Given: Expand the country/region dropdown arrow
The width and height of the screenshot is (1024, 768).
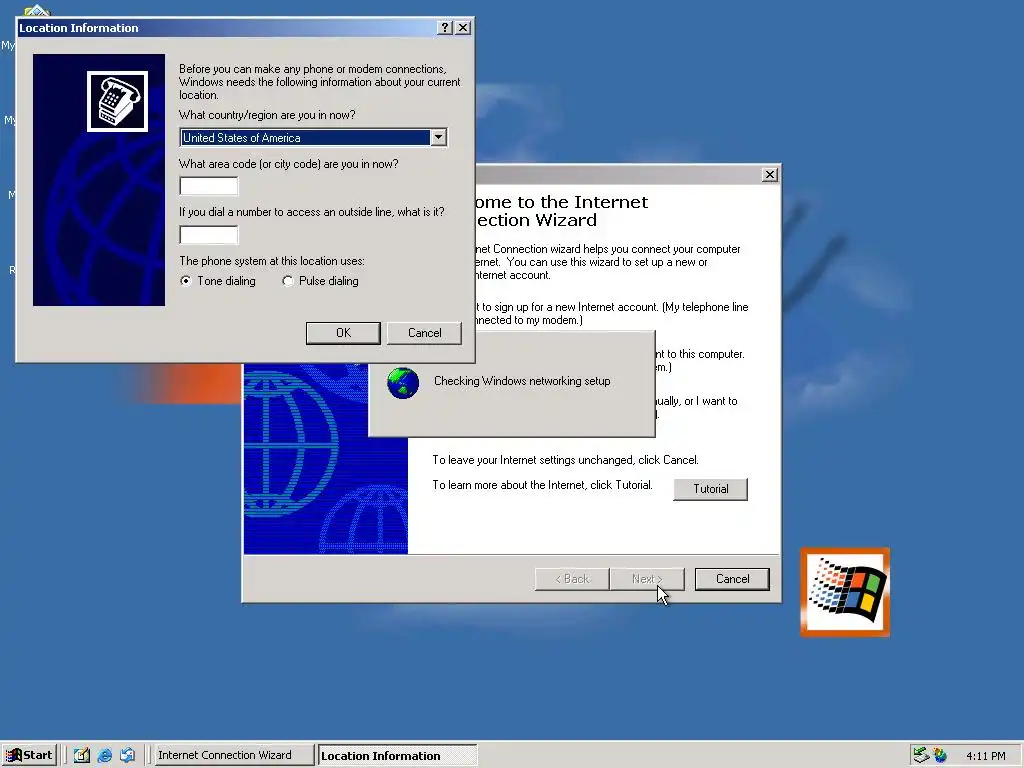Looking at the screenshot, I should (x=438, y=137).
